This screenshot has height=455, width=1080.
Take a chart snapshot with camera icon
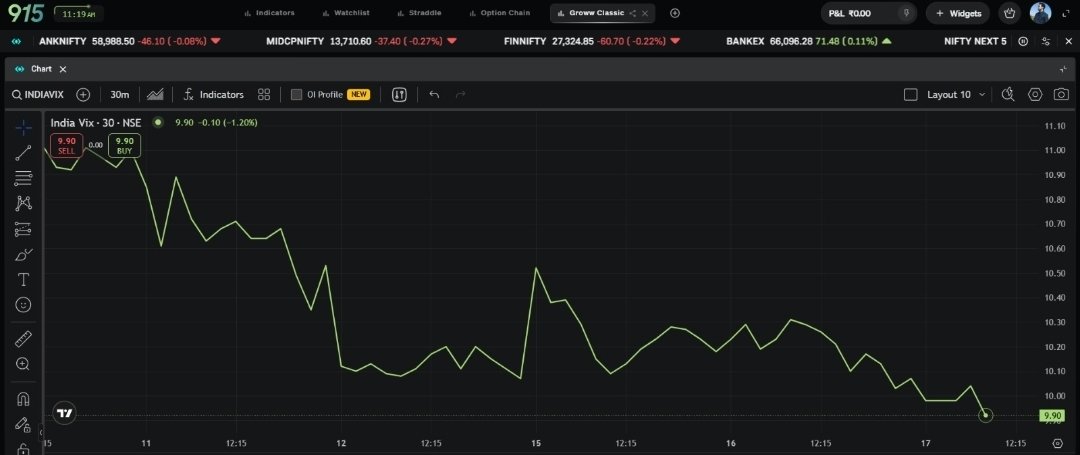pos(1061,94)
